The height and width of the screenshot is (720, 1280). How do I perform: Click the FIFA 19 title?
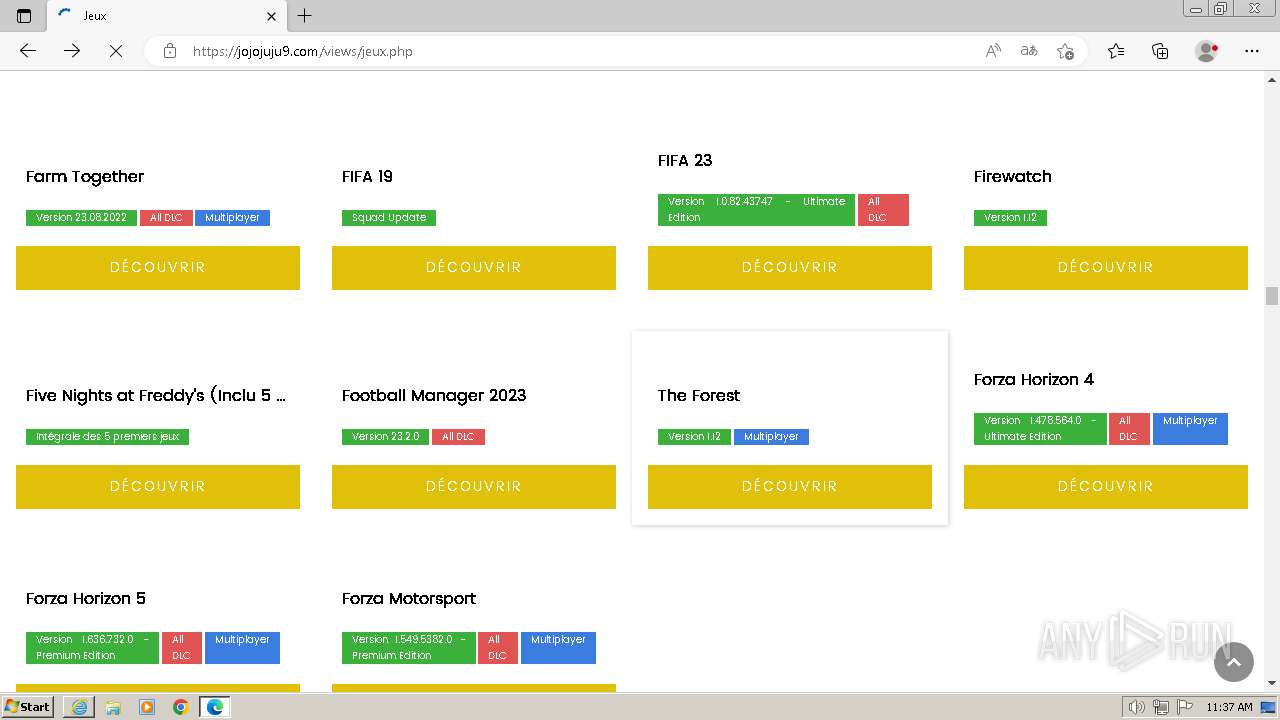pos(367,177)
